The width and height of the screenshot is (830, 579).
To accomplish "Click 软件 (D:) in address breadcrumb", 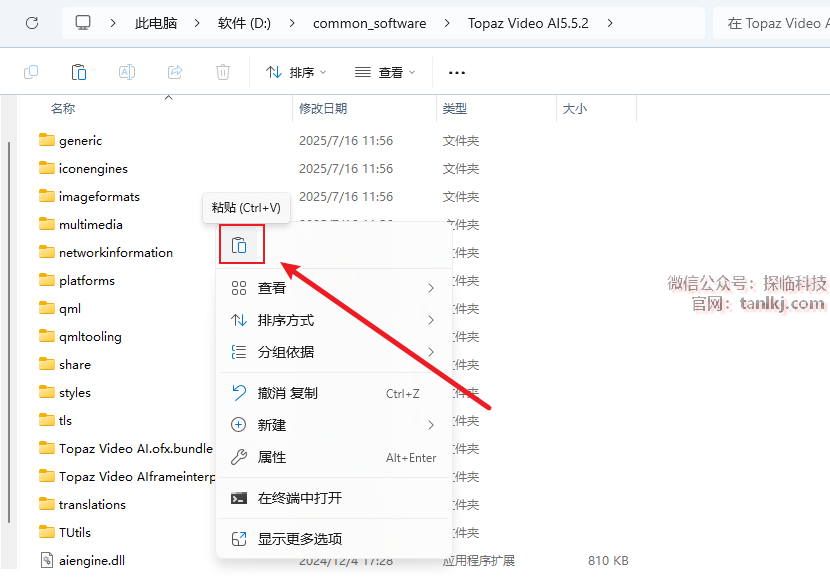I will point(244,23).
